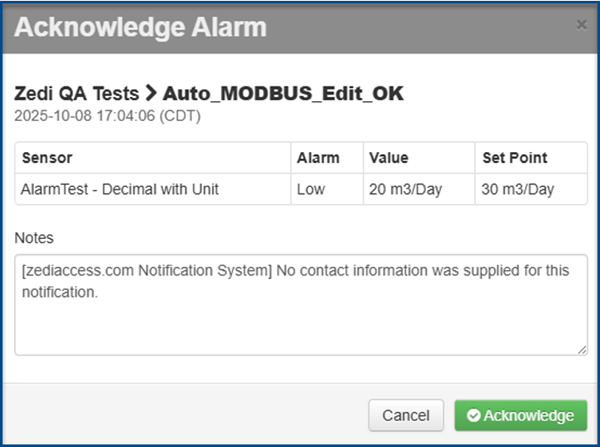The height and width of the screenshot is (447, 600).
Task: Click the Low alarm cell
Action: 310,187
